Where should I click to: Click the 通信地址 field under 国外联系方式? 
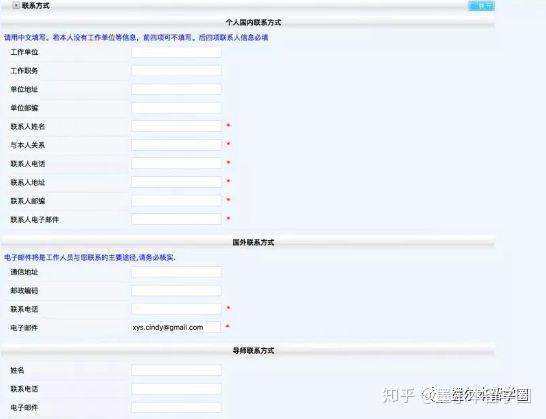point(176,272)
